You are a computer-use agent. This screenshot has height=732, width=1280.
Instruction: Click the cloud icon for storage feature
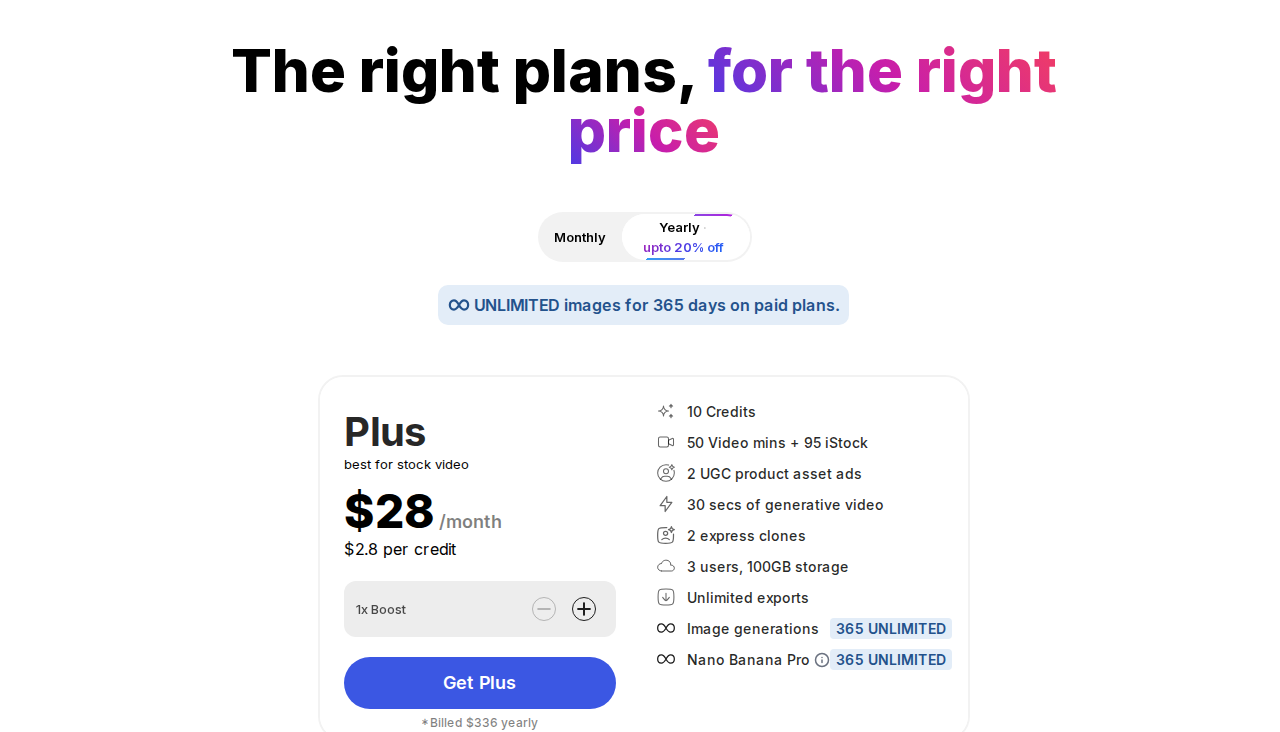pyautogui.click(x=666, y=566)
